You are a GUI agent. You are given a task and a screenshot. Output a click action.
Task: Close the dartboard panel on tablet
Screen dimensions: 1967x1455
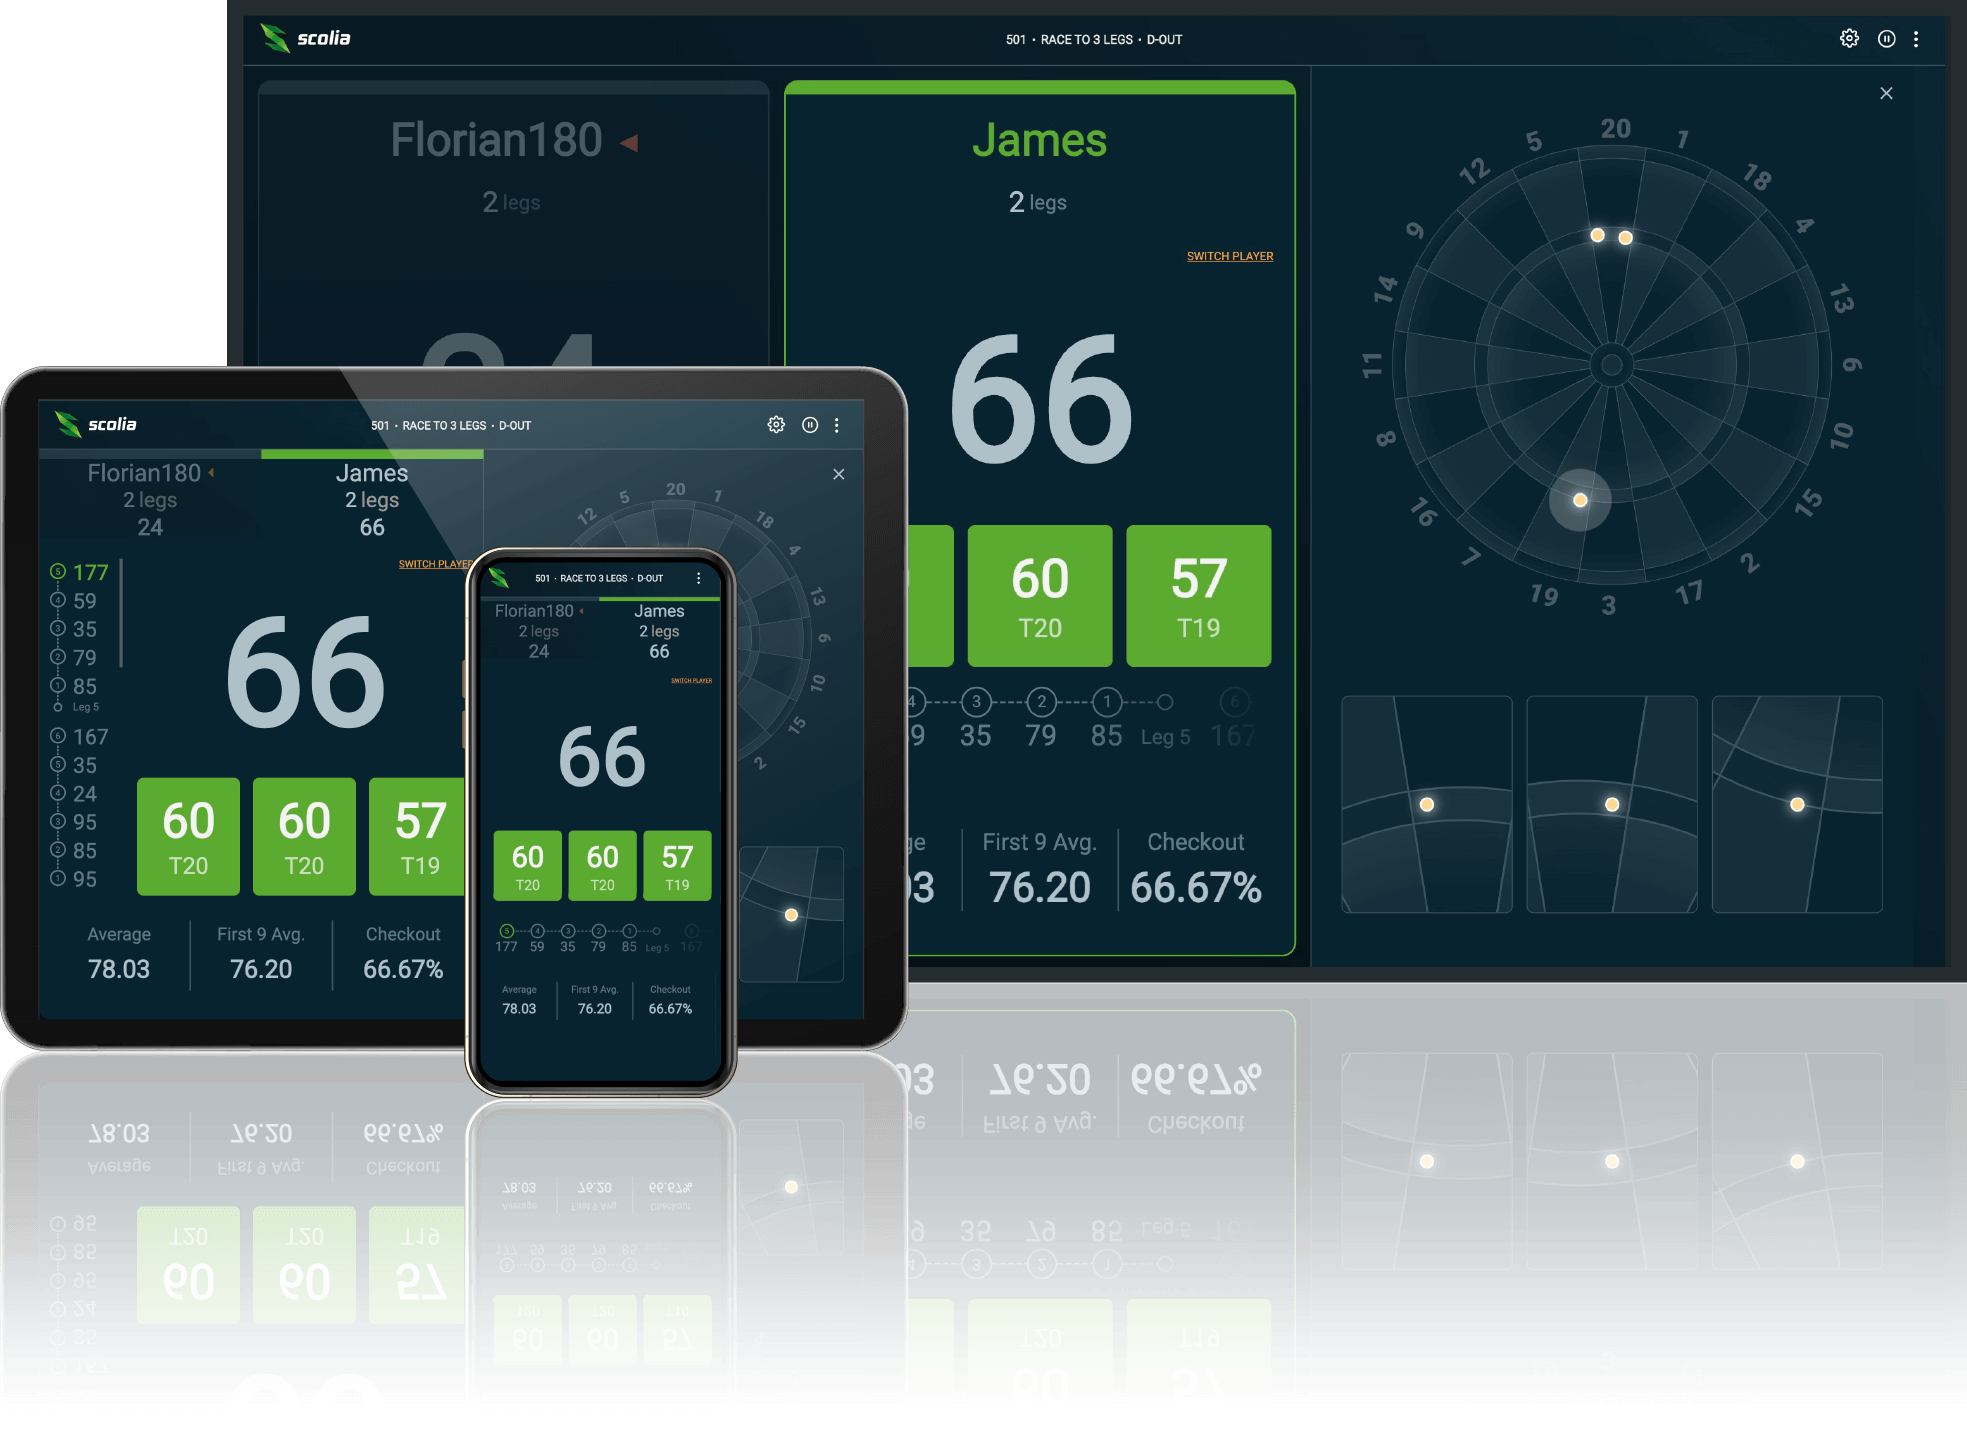(x=839, y=474)
